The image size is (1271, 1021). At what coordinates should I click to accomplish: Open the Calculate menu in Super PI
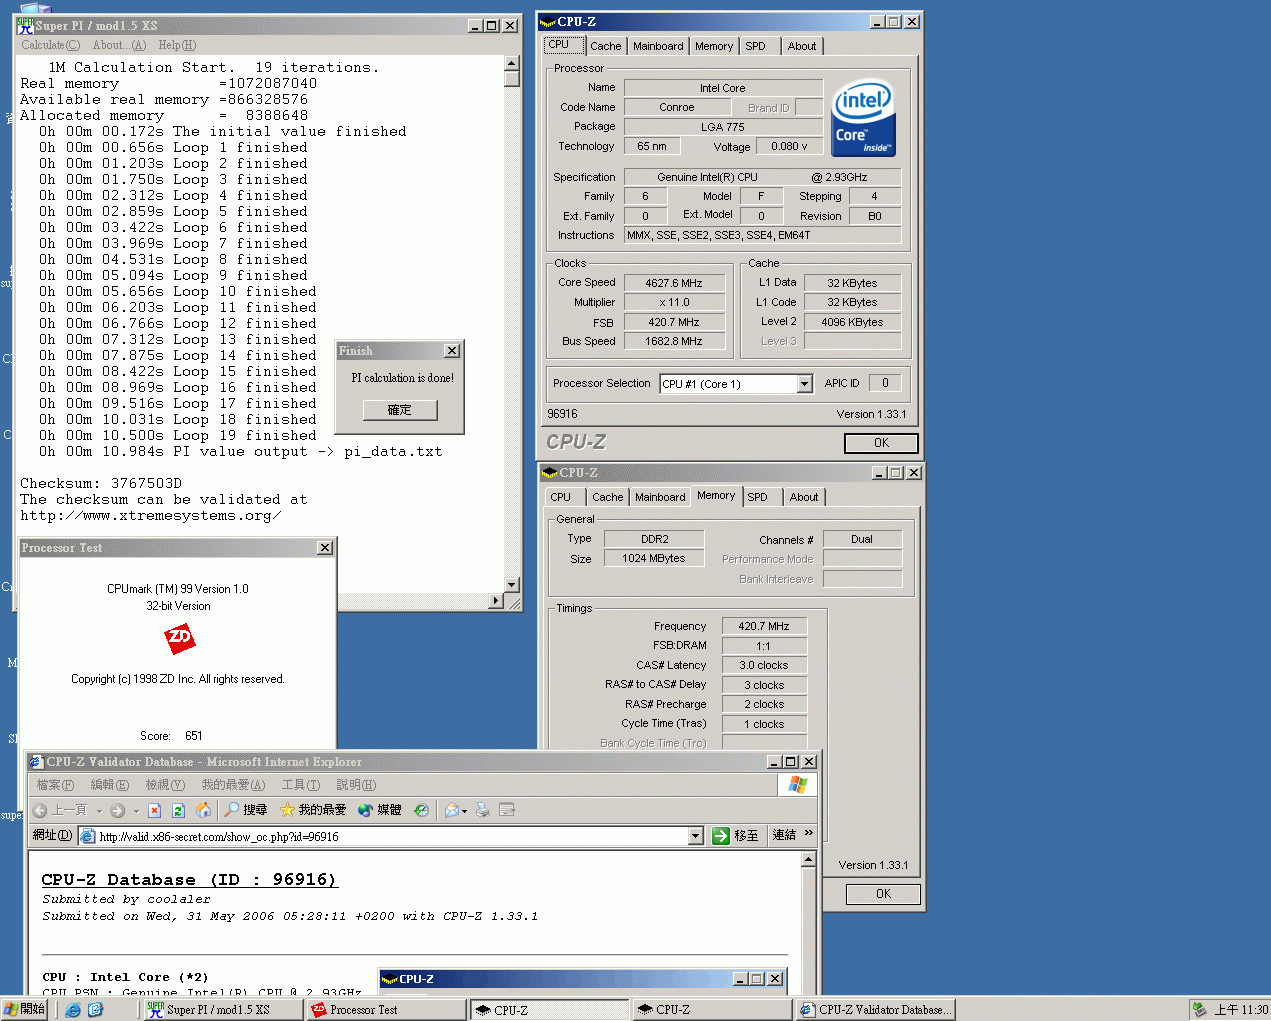[x=48, y=45]
